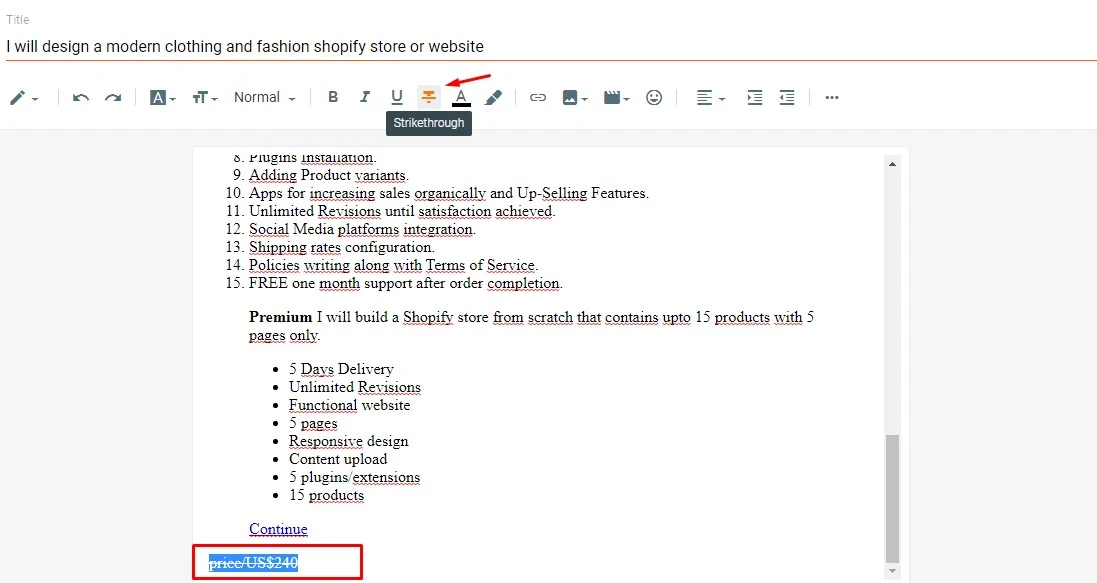Click the vertical scrollbar thumb
Screen dimensions: 1097x583
click(892, 499)
